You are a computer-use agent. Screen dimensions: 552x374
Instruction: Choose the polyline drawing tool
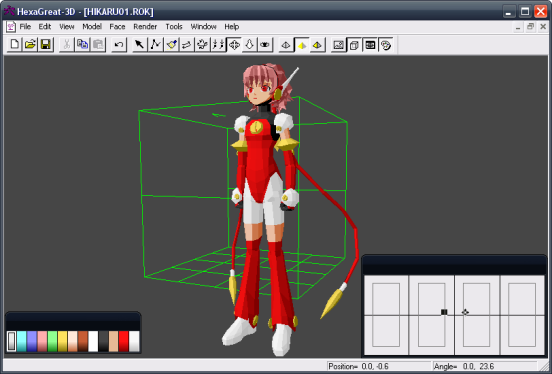[x=155, y=45]
